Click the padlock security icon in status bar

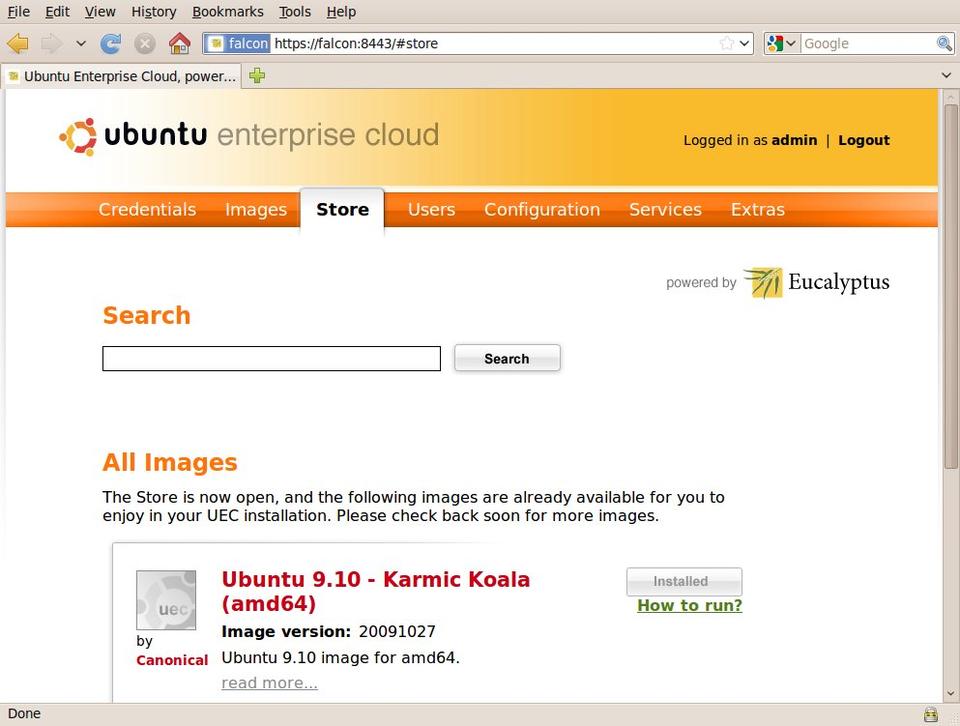[x=931, y=714]
